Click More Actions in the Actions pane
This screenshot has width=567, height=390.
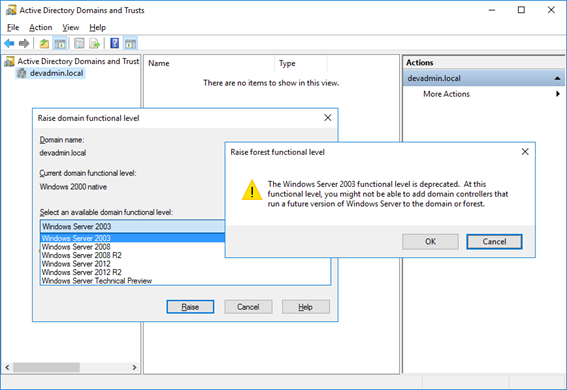446,94
